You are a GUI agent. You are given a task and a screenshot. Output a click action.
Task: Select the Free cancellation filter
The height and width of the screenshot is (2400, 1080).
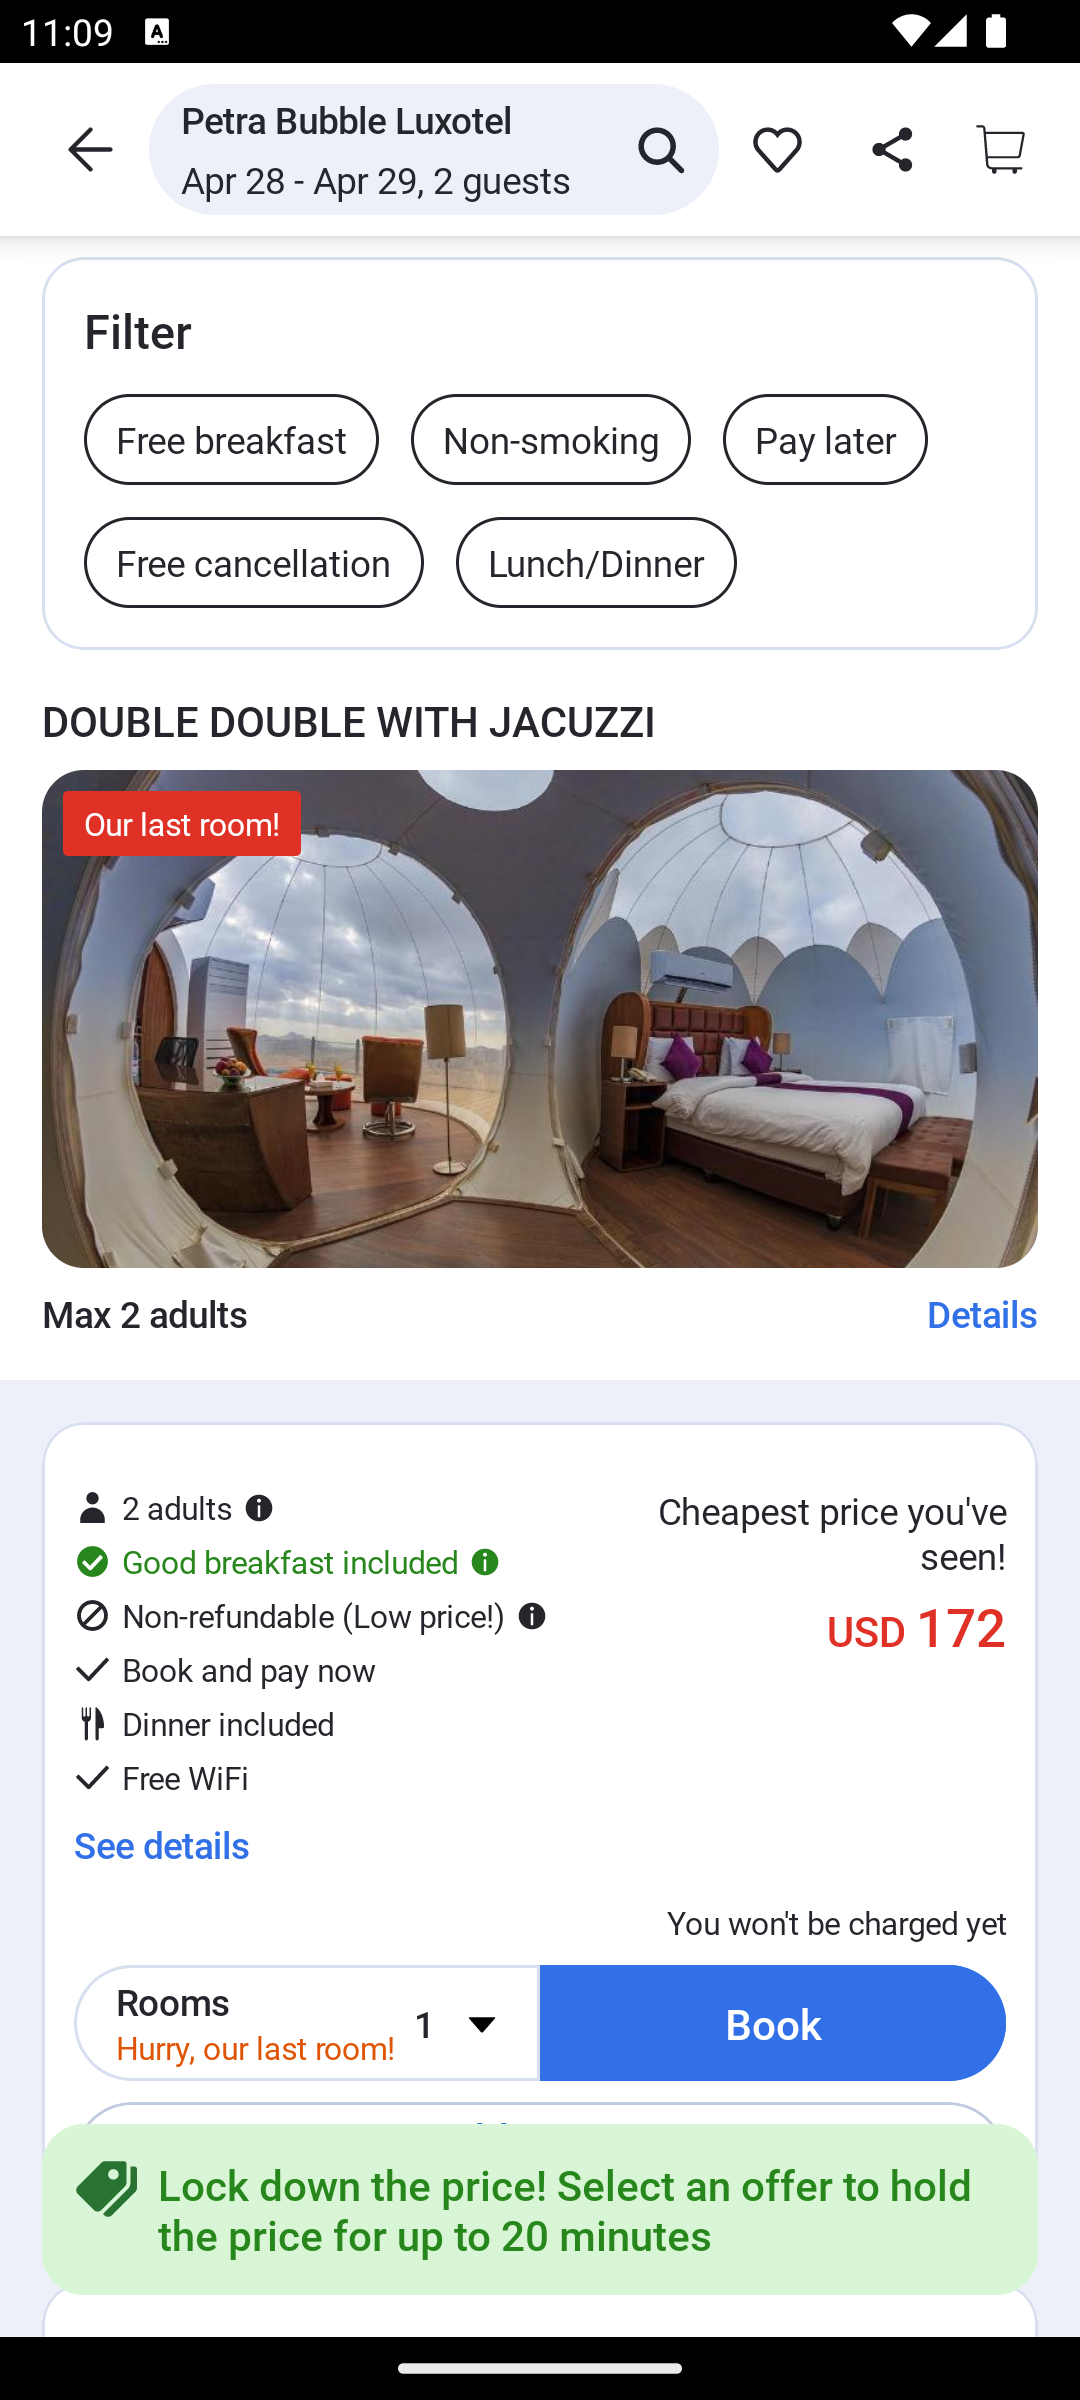coord(254,563)
